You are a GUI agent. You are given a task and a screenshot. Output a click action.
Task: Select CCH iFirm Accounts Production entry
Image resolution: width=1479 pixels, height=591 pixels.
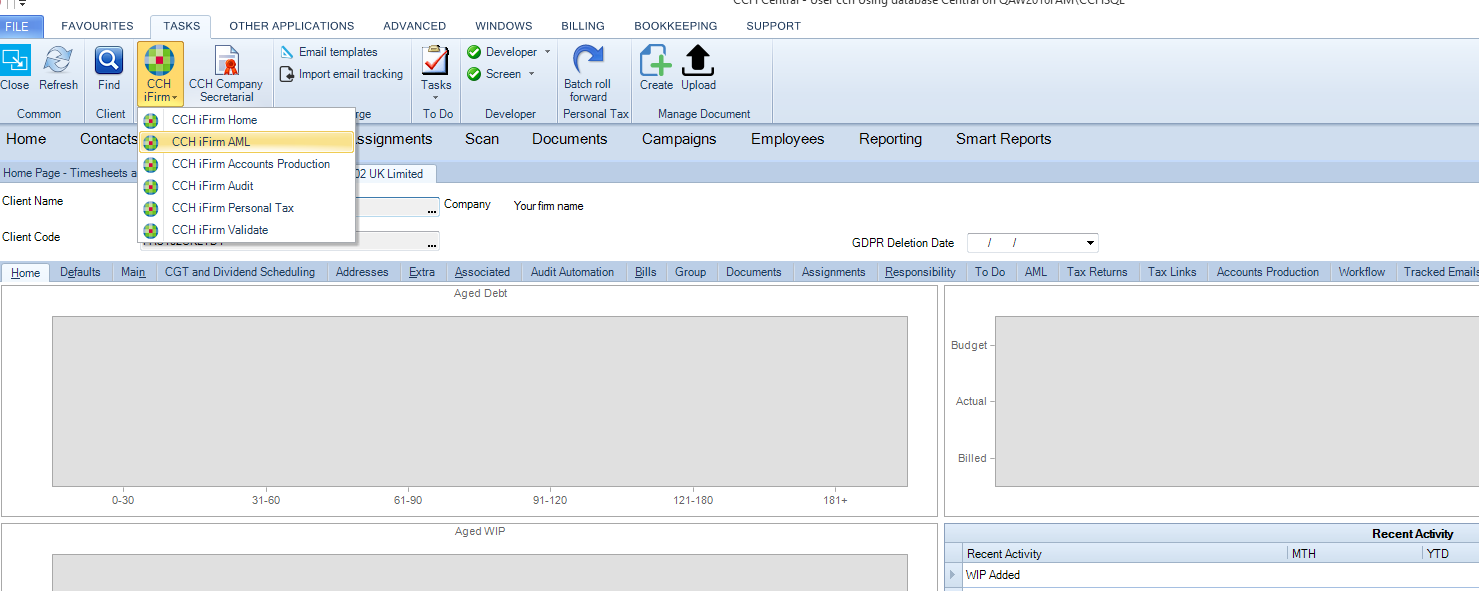point(247,164)
